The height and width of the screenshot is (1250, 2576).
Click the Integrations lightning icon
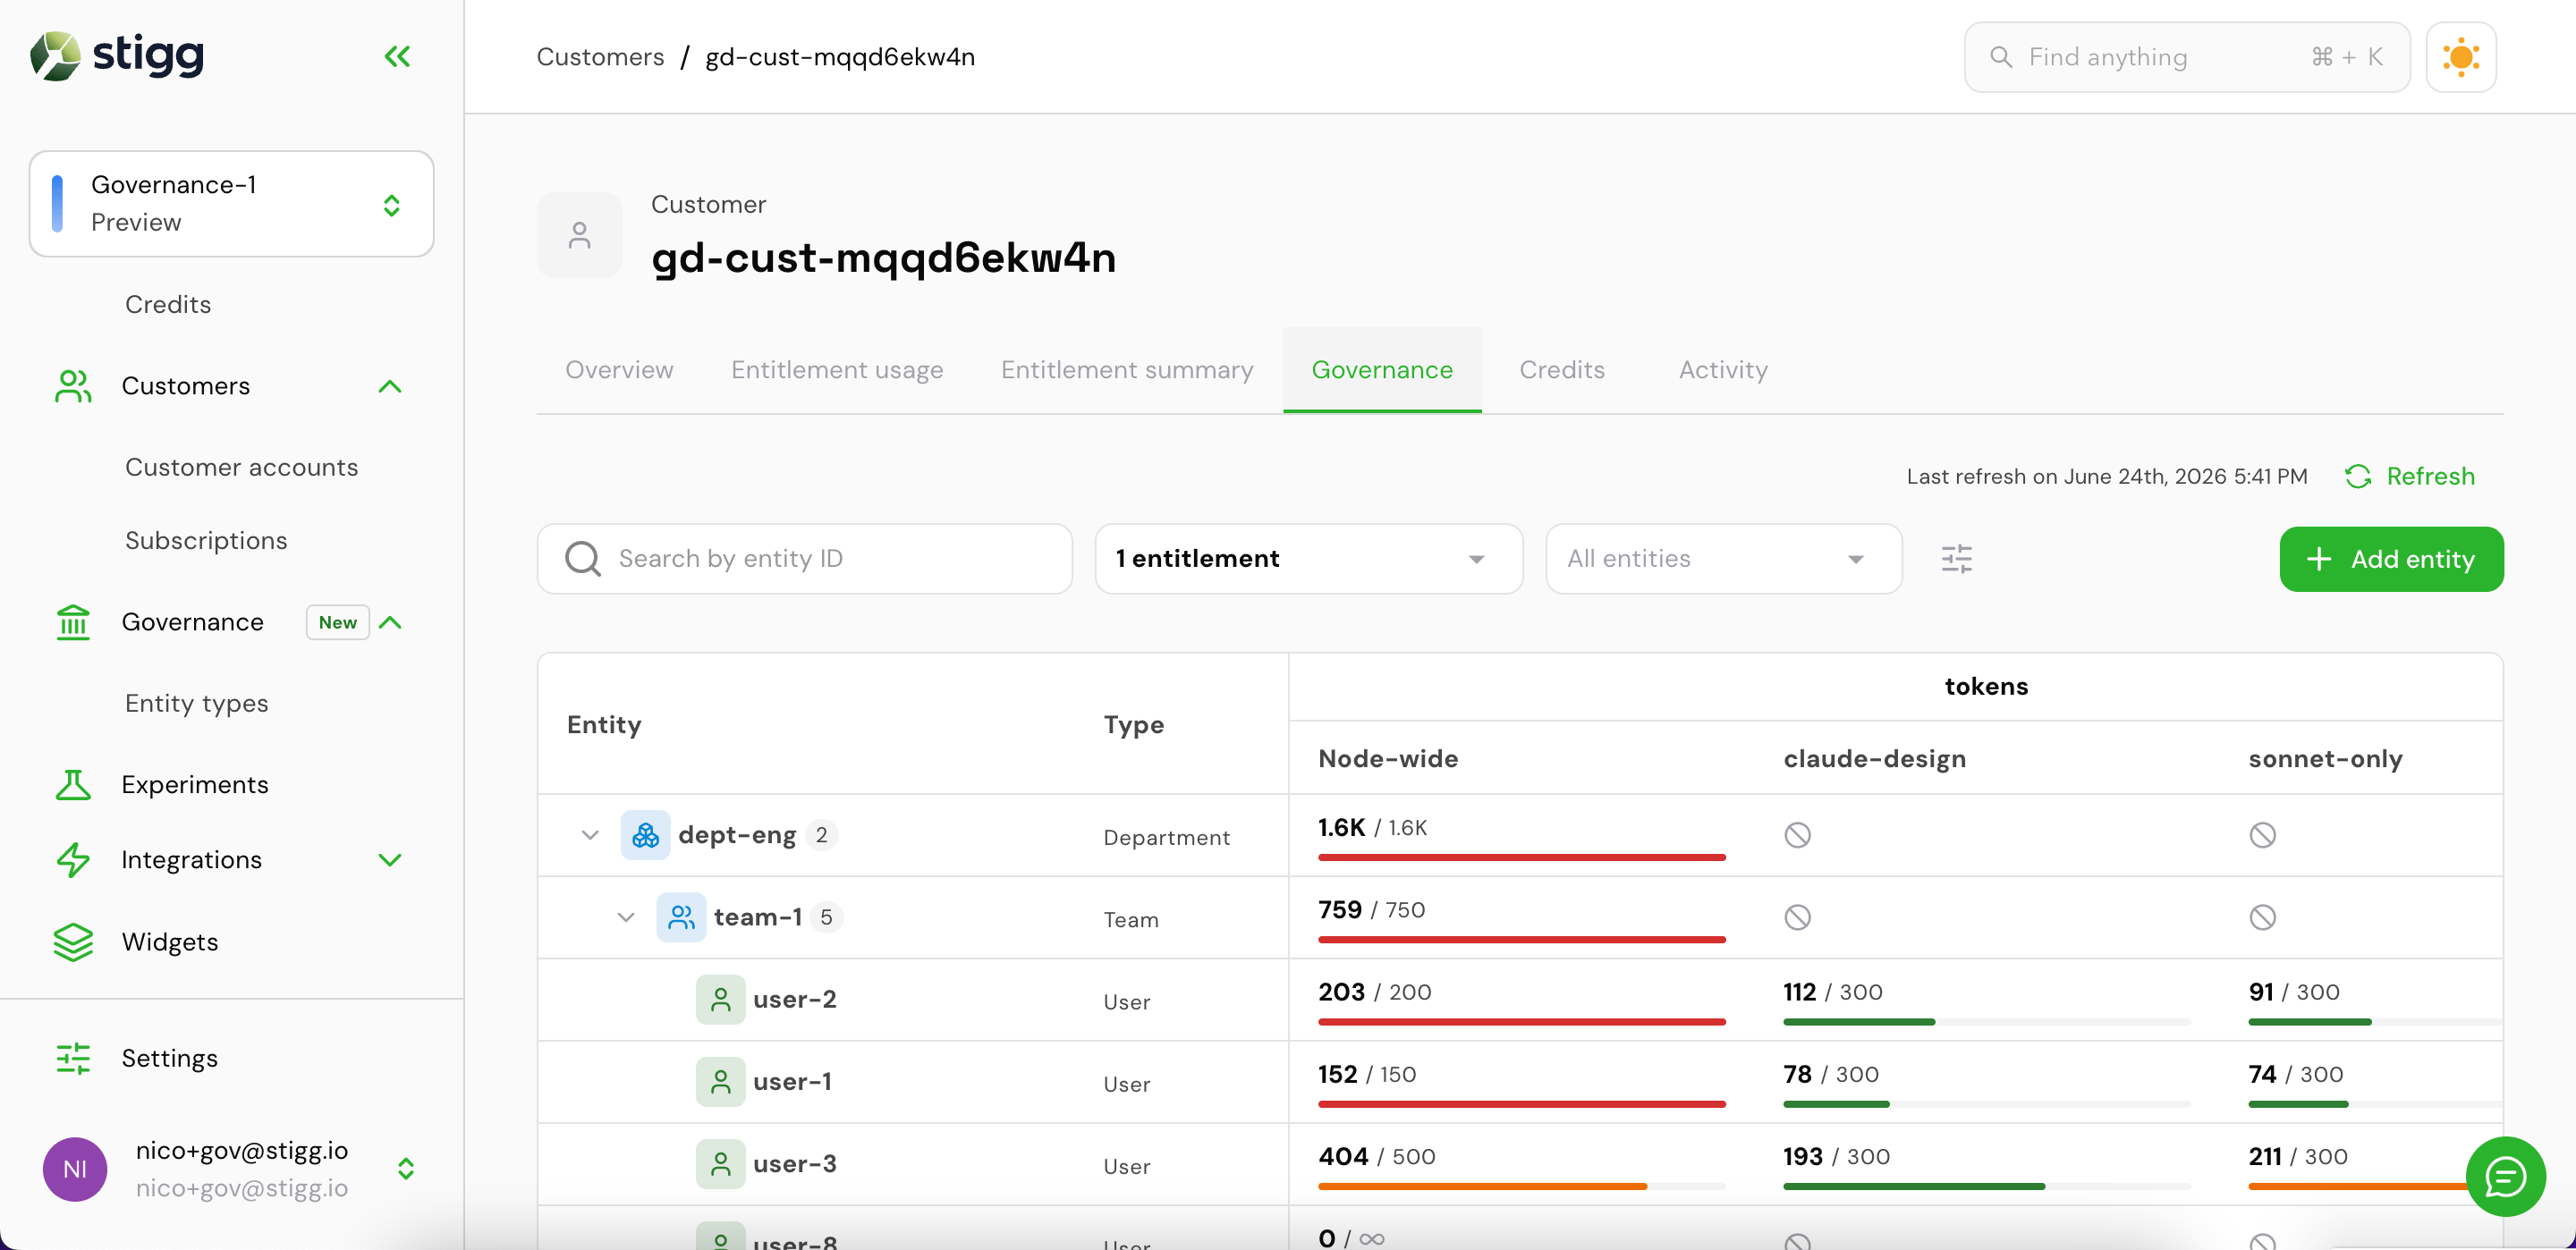[73, 860]
